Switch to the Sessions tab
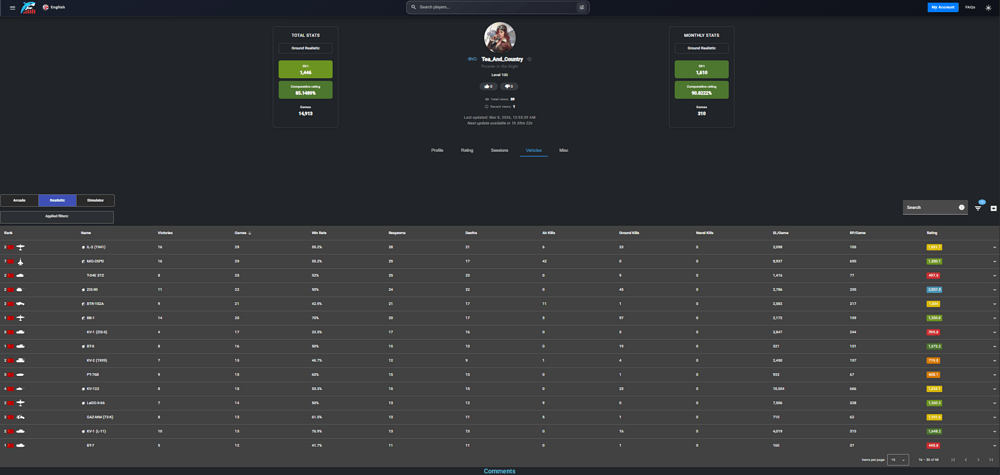 tap(499, 150)
